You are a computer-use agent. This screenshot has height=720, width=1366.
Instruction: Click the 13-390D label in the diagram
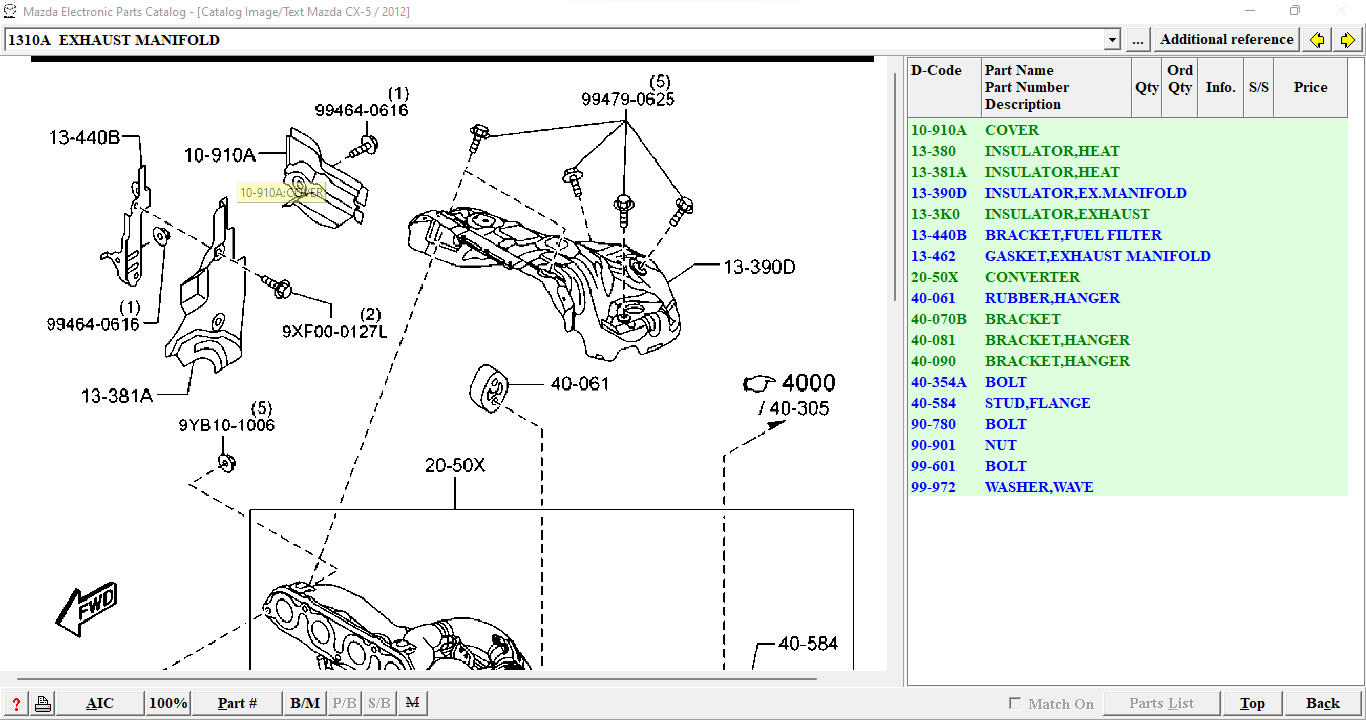(x=759, y=267)
